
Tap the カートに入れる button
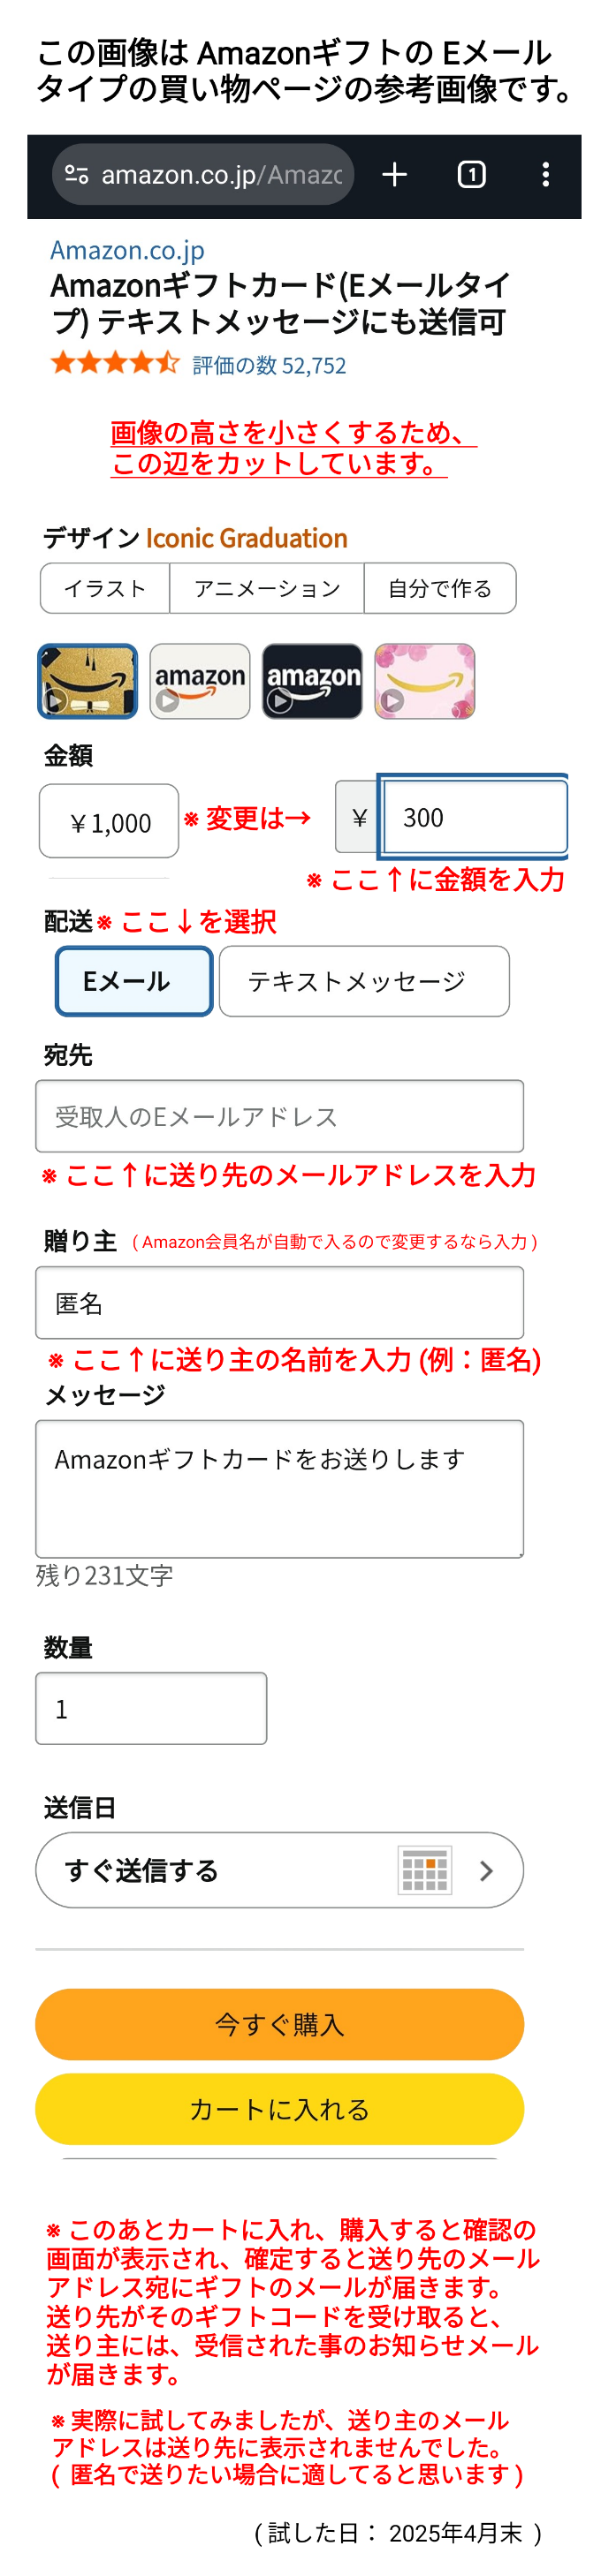coord(280,2108)
